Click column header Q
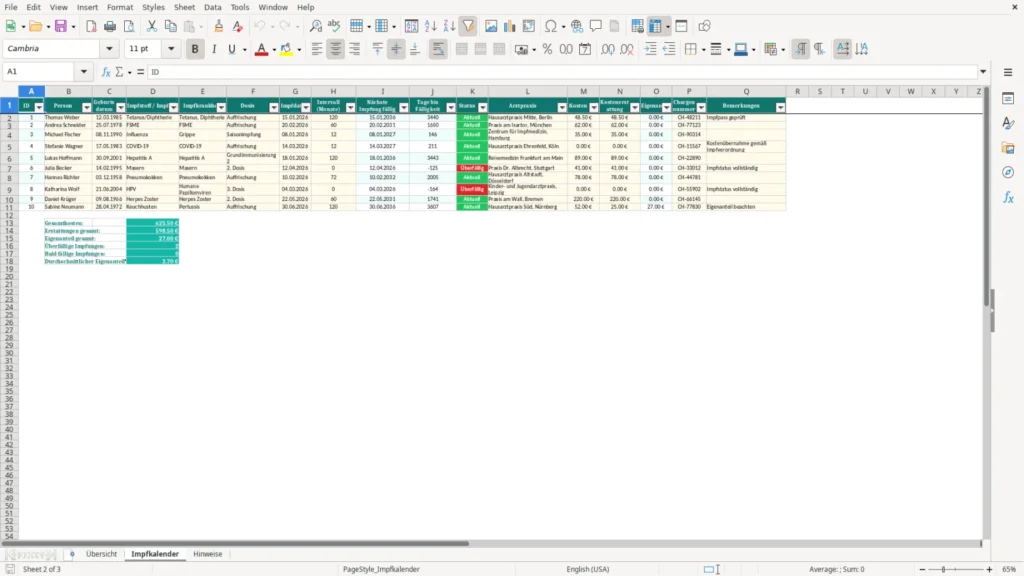 coord(746,91)
